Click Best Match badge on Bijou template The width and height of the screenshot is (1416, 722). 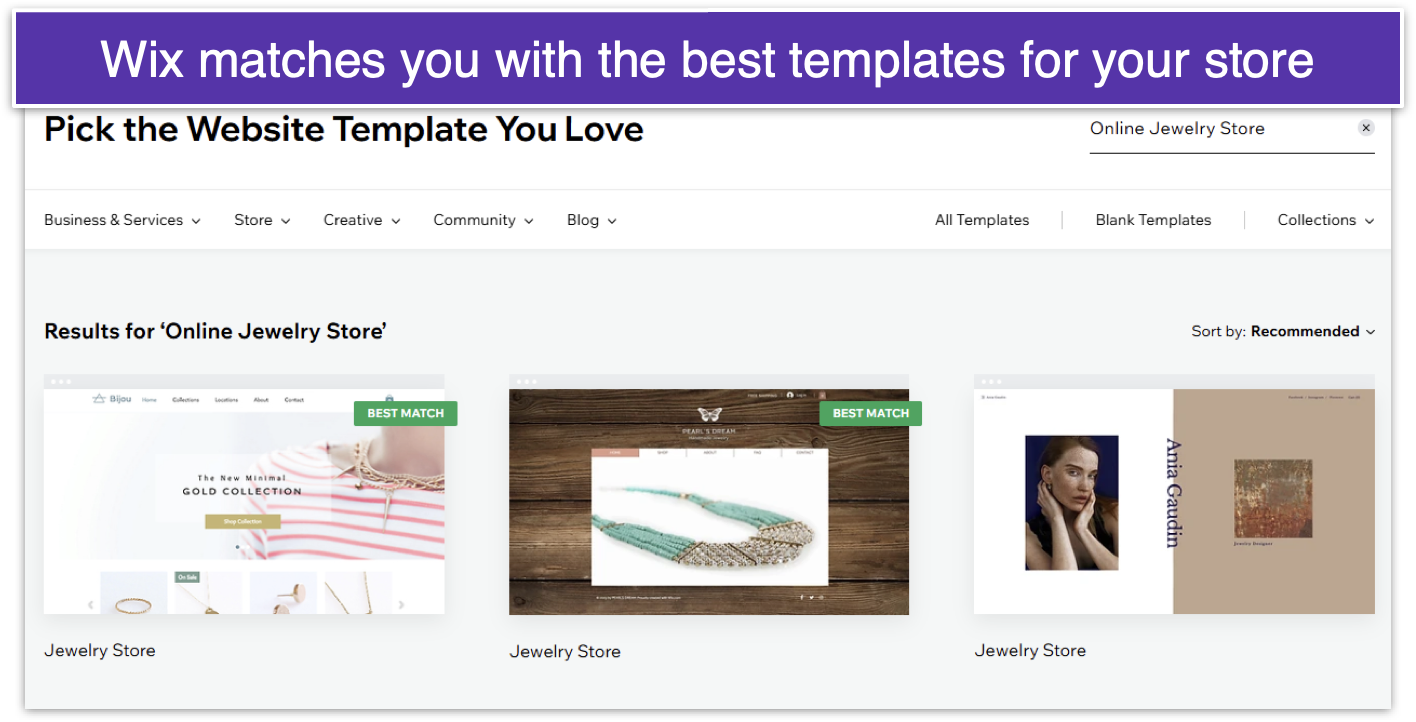coord(405,413)
